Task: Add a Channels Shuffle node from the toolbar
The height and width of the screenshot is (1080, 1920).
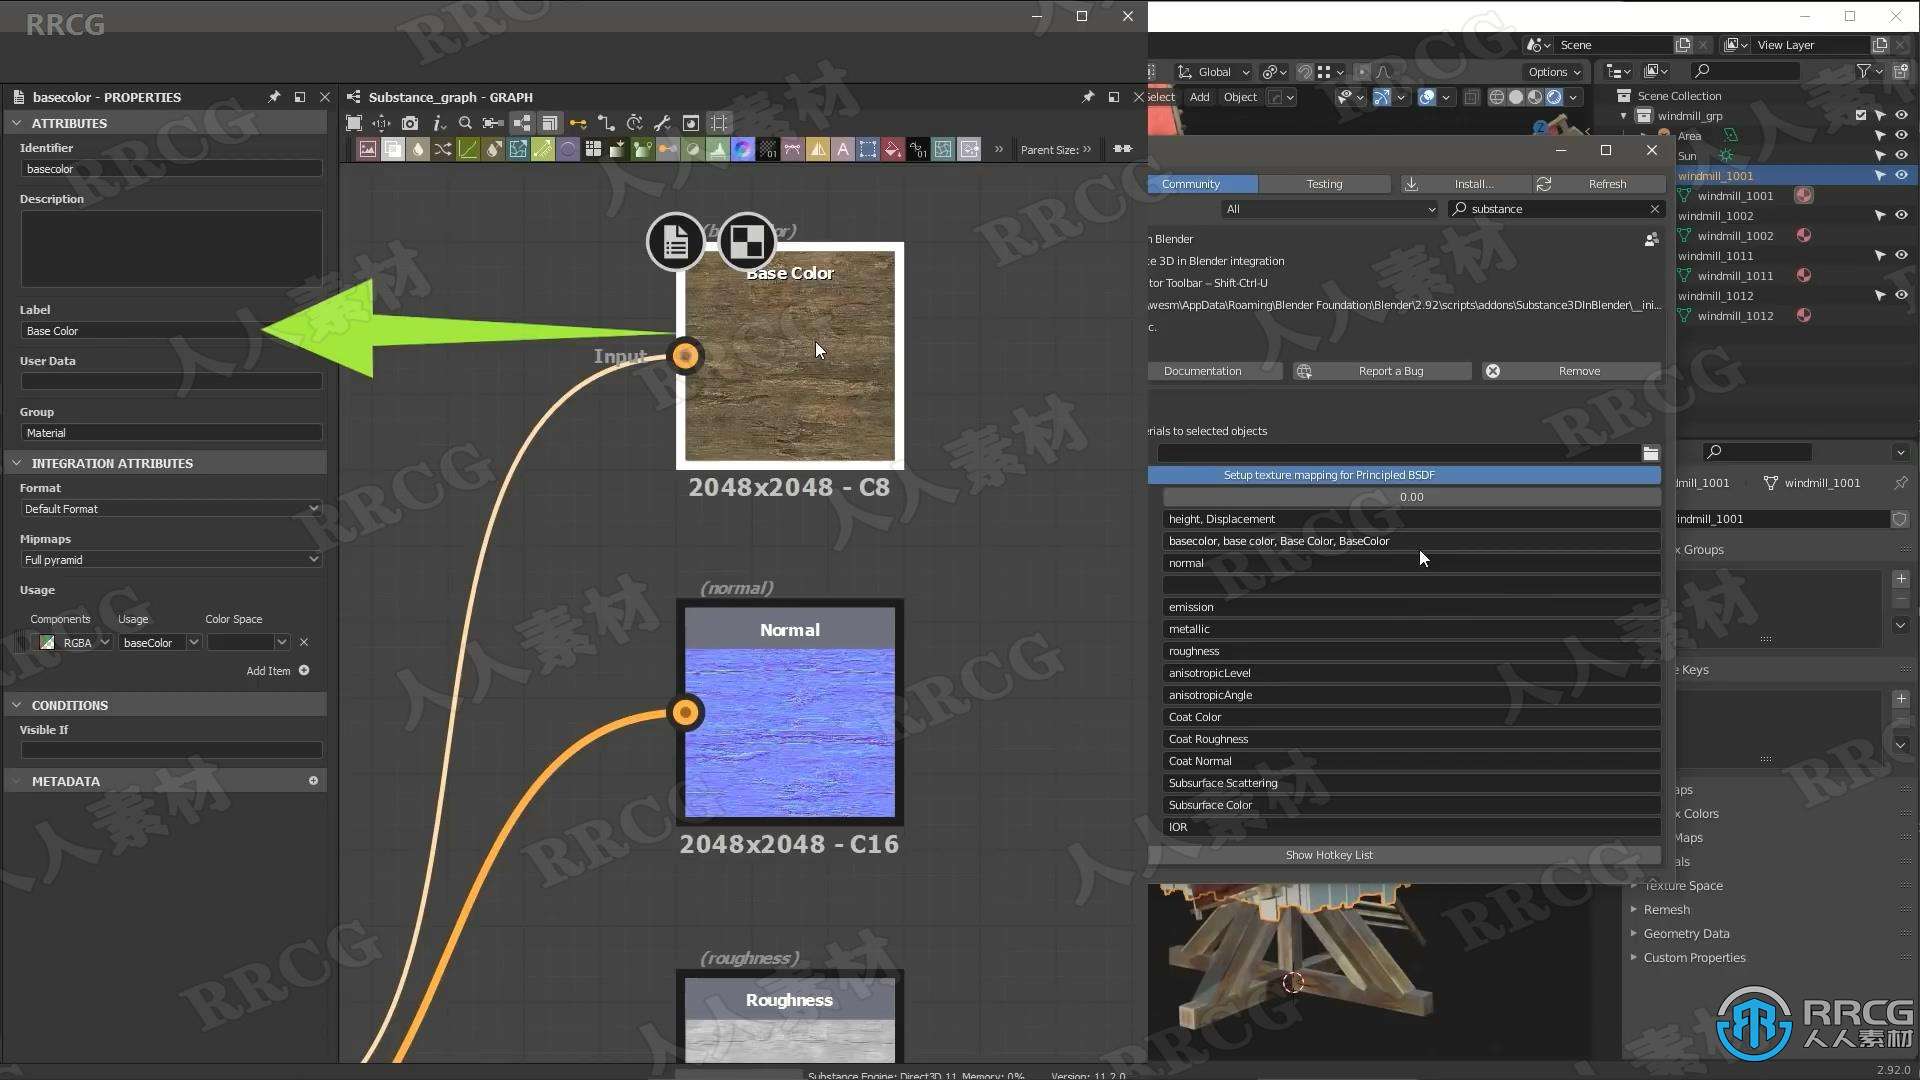Action: [442, 149]
